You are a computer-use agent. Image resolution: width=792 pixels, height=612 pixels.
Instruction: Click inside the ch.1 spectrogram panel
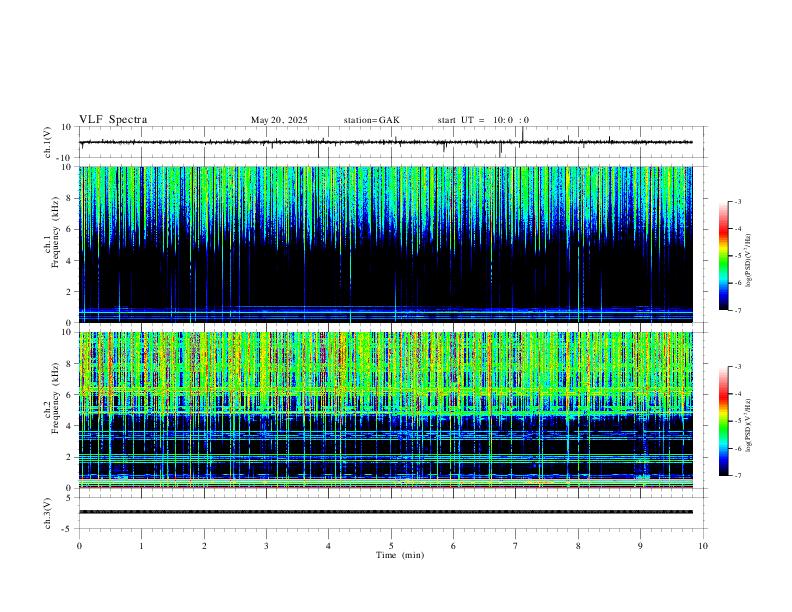point(386,244)
